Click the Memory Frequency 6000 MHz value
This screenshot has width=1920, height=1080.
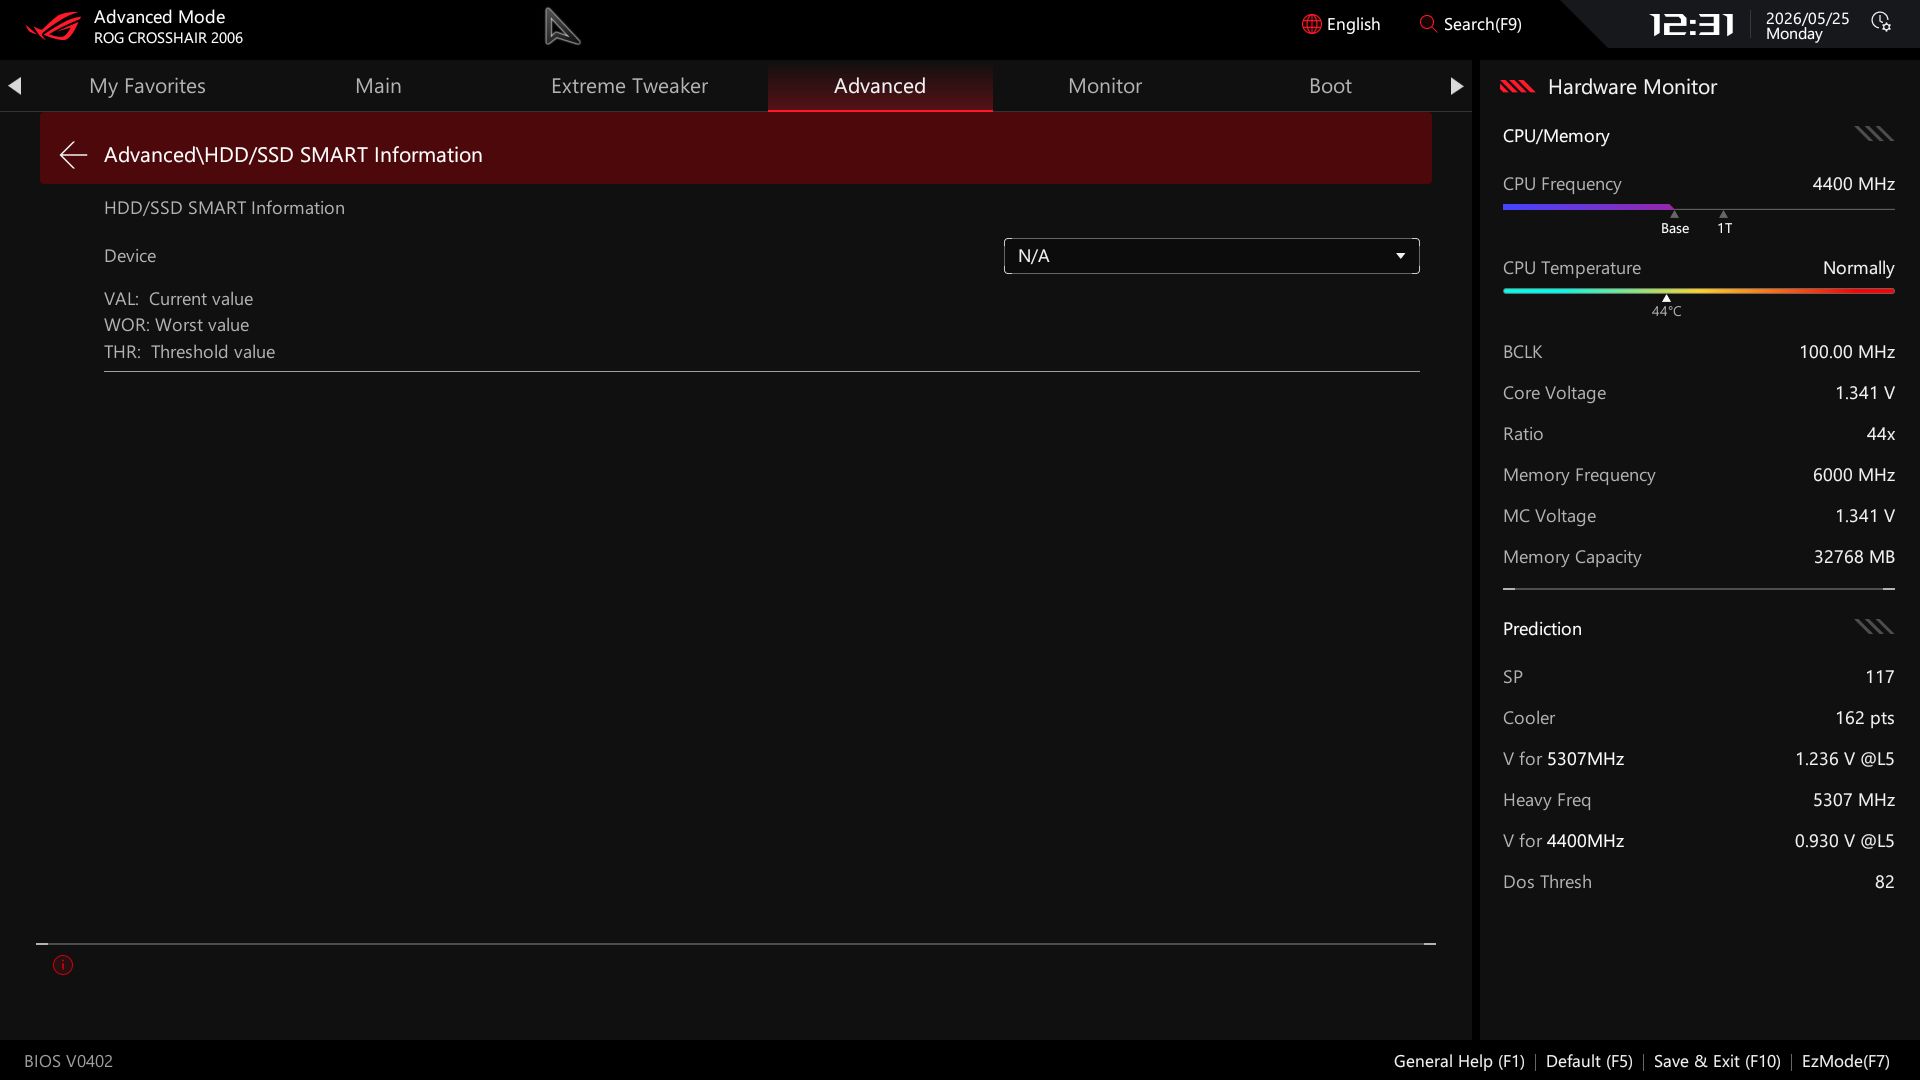[1853, 475]
